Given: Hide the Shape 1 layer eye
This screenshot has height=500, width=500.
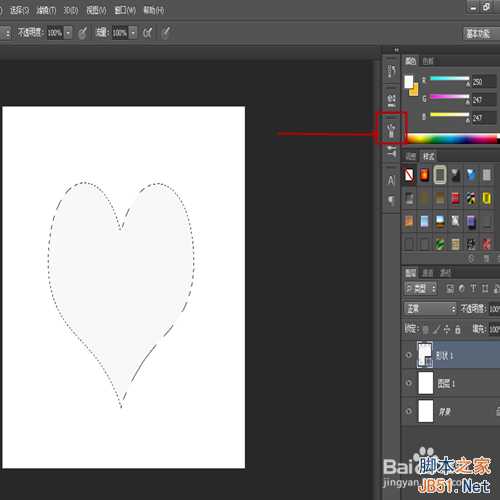Looking at the screenshot, I should [409, 355].
